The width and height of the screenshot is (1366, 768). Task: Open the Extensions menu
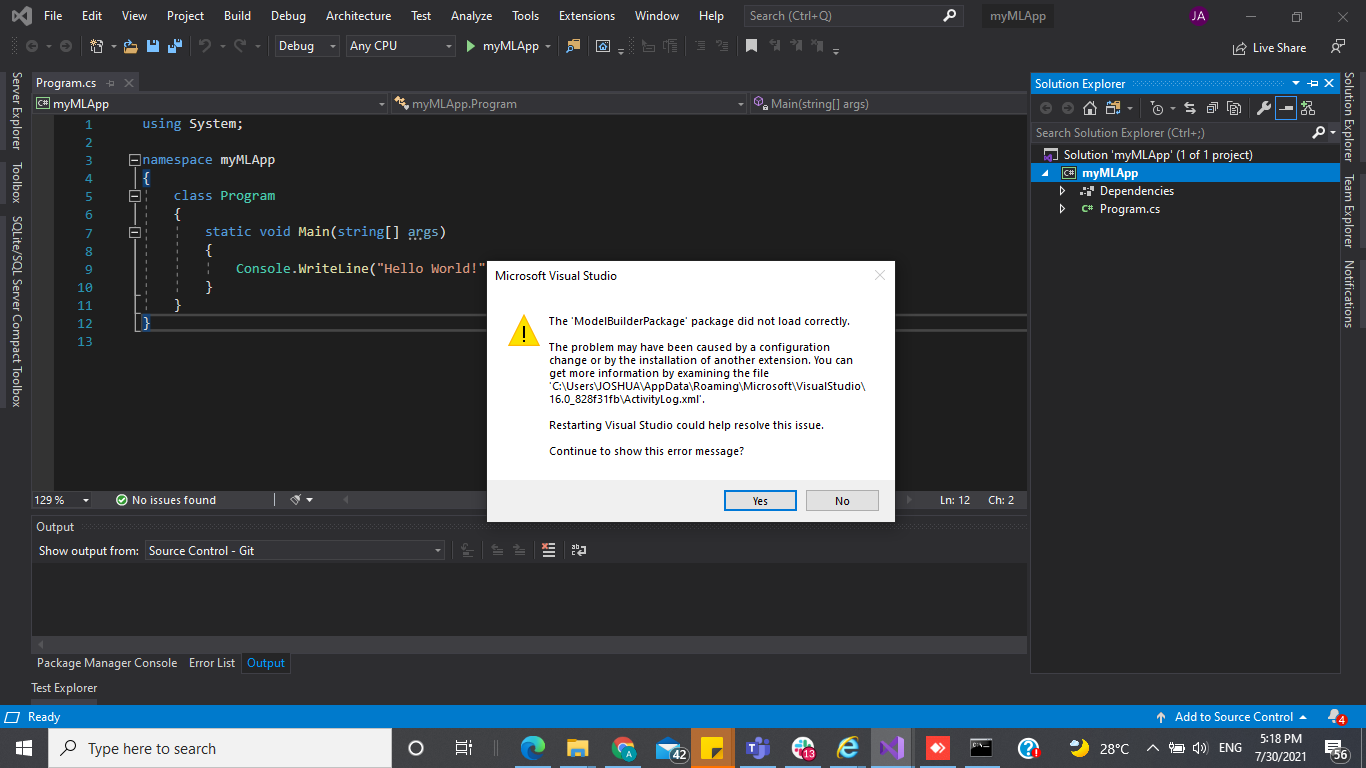586,15
